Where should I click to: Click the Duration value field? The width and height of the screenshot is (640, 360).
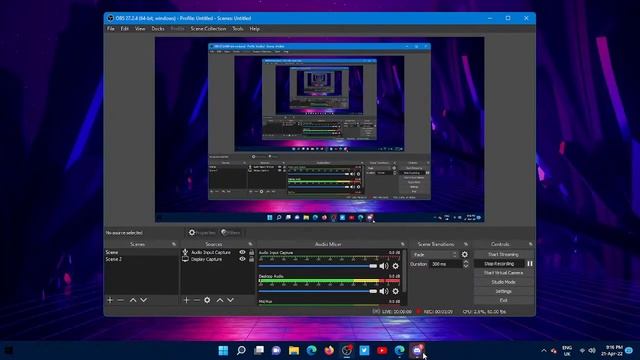[446, 264]
